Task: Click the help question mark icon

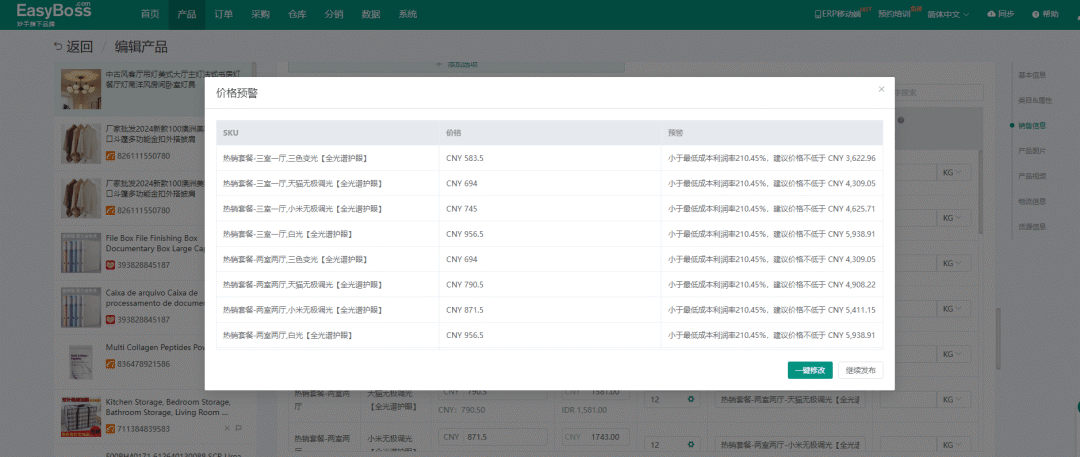Action: 1035,14
